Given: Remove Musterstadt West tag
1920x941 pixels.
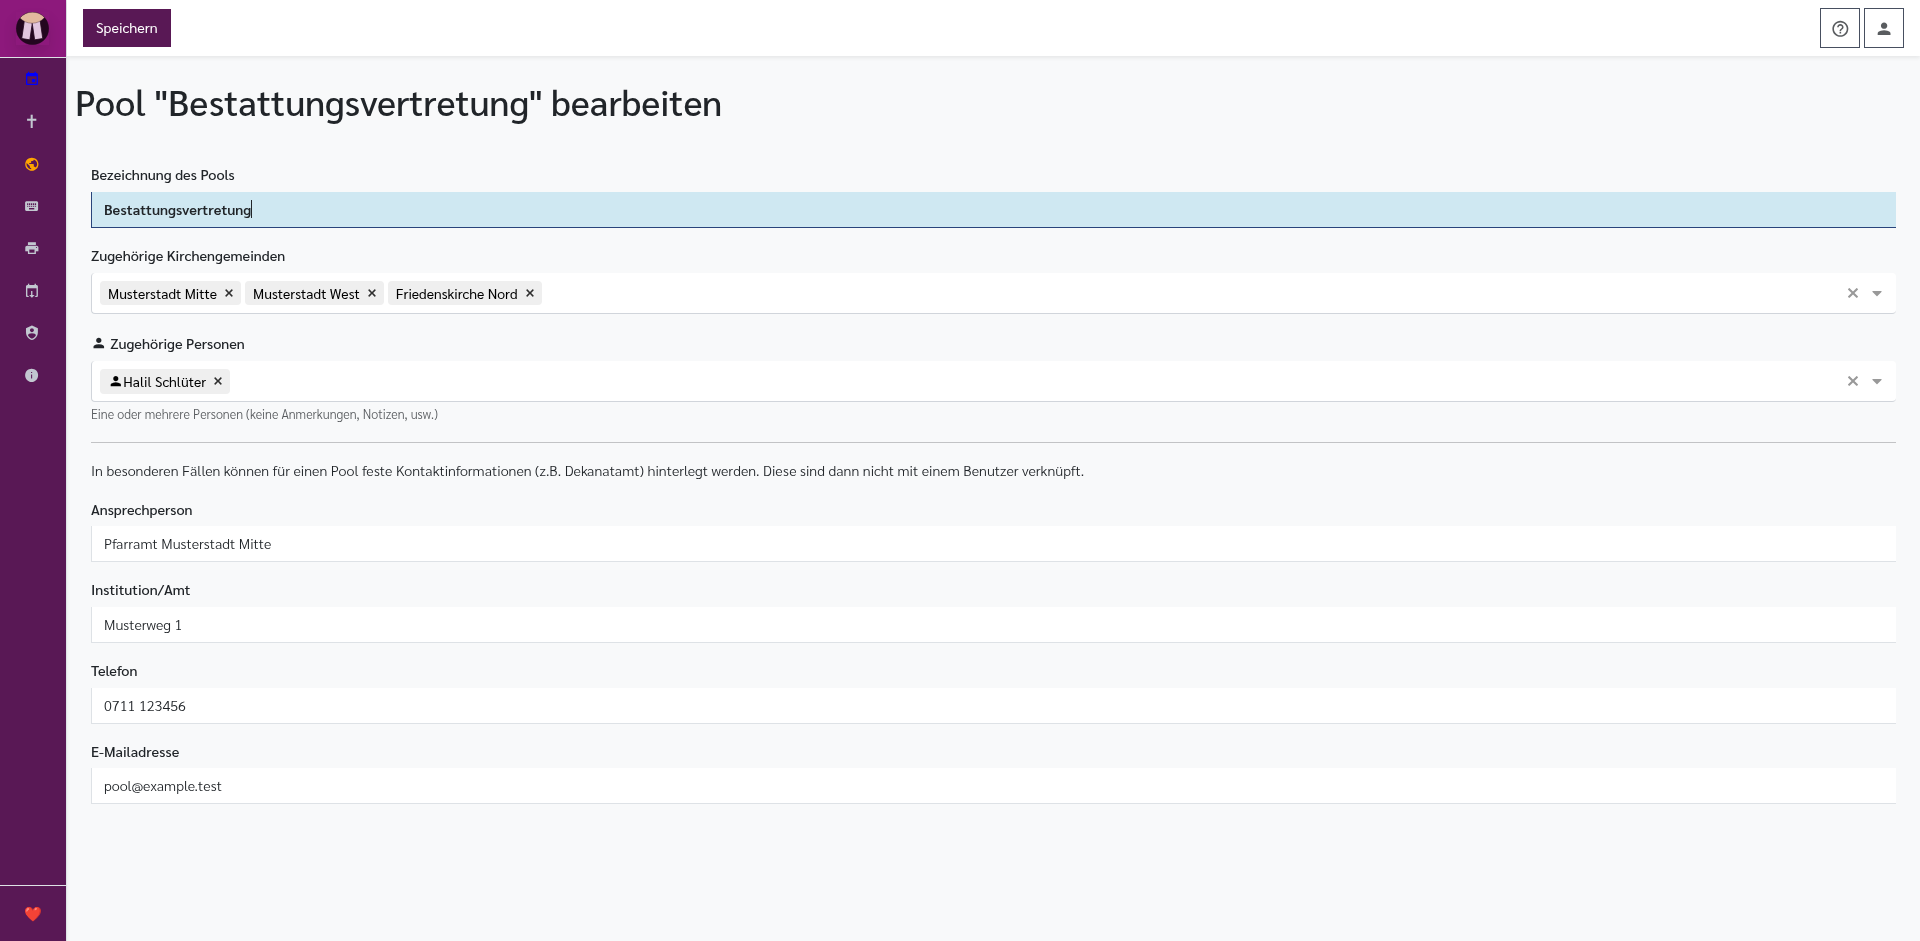Looking at the screenshot, I should tap(372, 293).
